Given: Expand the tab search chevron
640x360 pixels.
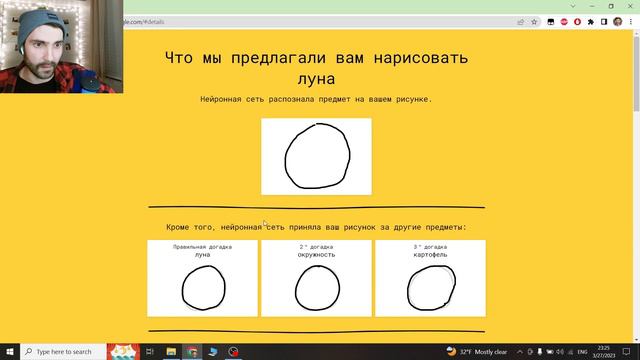Looking at the screenshot, I should pos(573,6).
